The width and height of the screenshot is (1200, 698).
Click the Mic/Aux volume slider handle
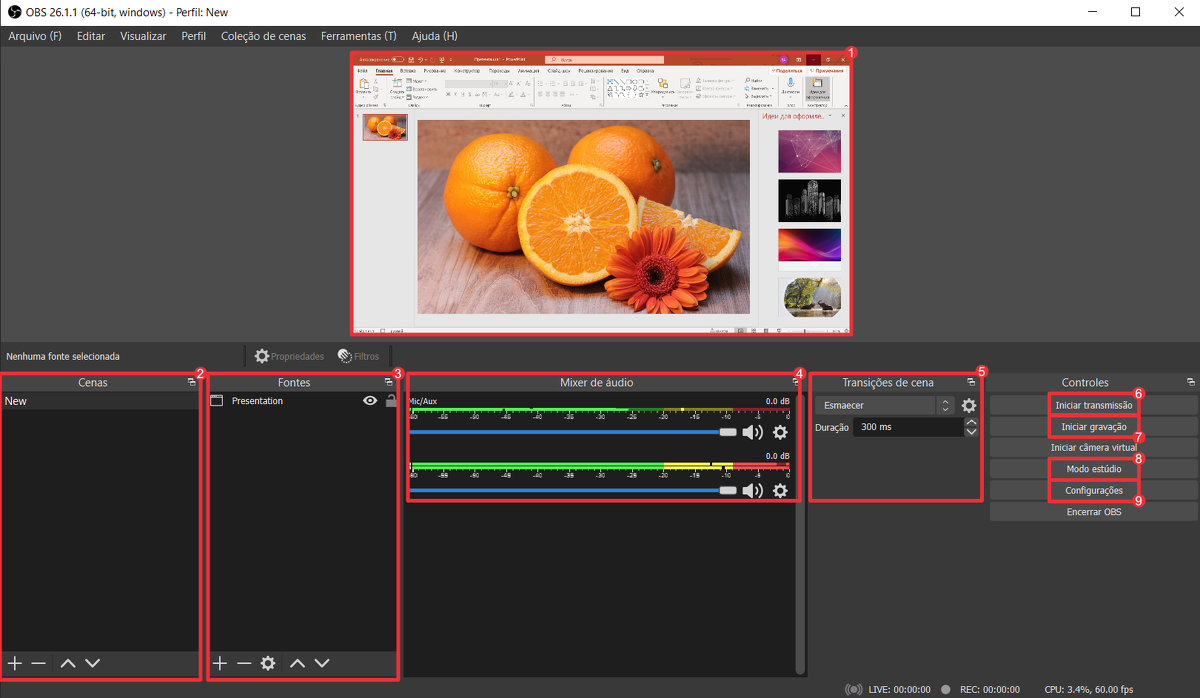pos(728,433)
